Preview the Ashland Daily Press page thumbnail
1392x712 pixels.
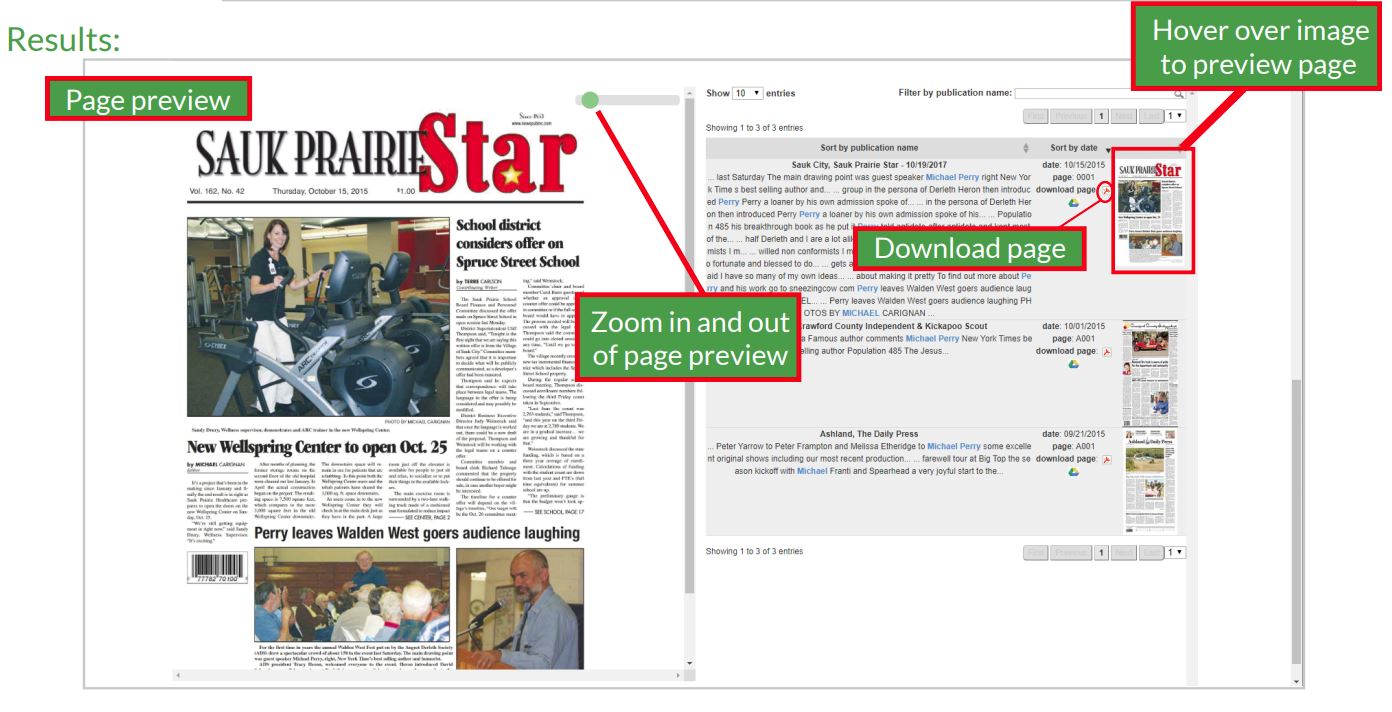click(1149, 481)
